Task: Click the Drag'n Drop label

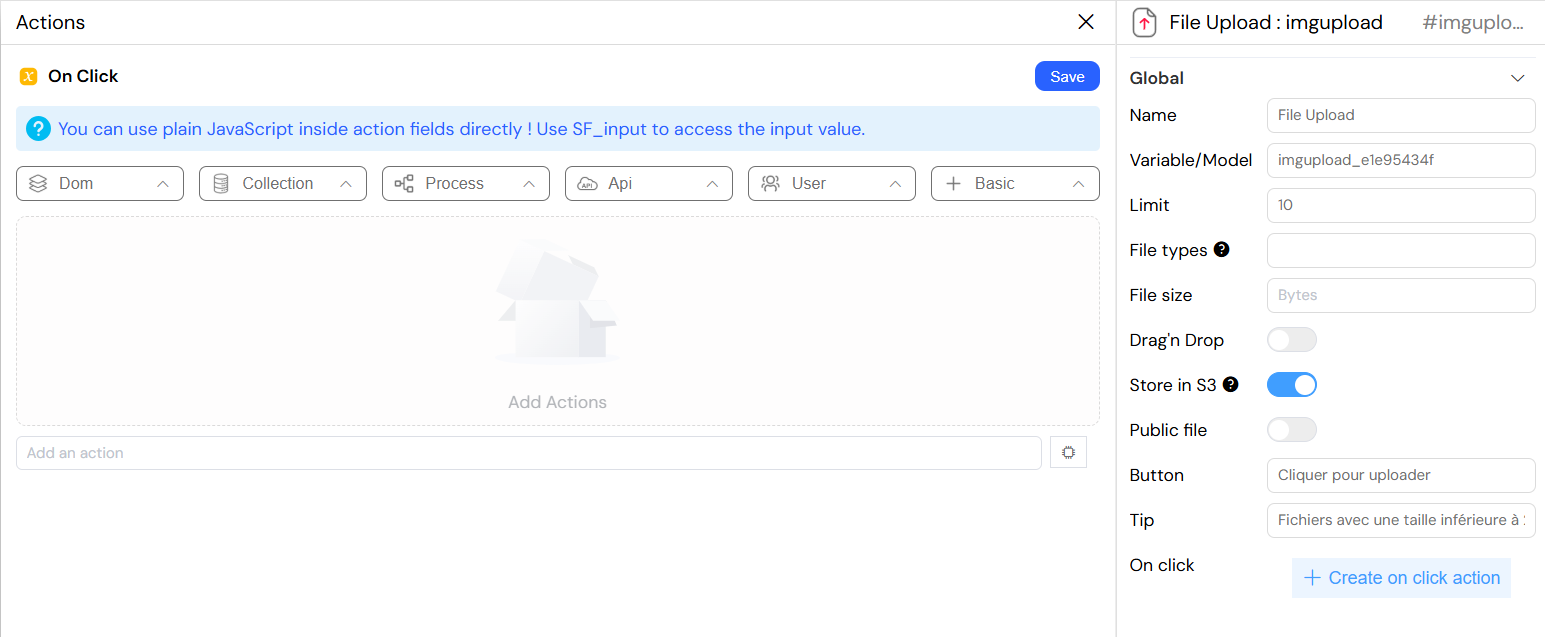Action: [1177, 340]
